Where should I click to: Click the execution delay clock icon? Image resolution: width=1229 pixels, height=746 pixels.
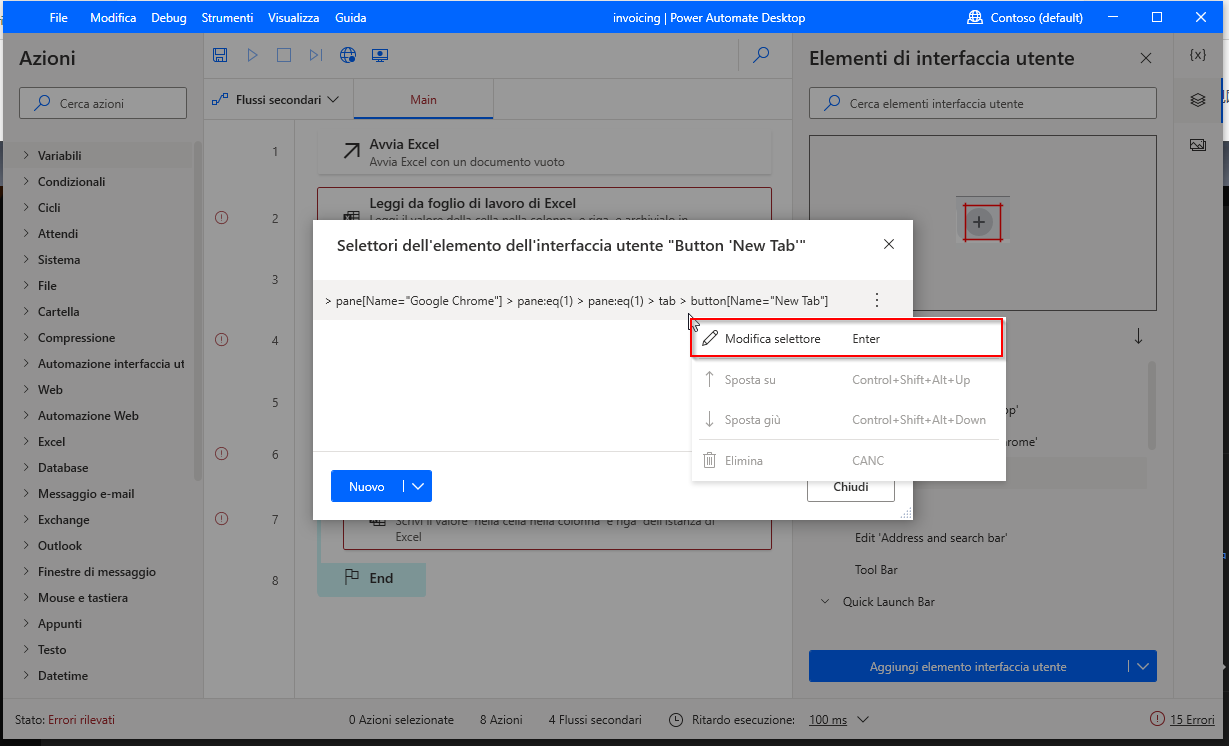click(x=675, y=720)
